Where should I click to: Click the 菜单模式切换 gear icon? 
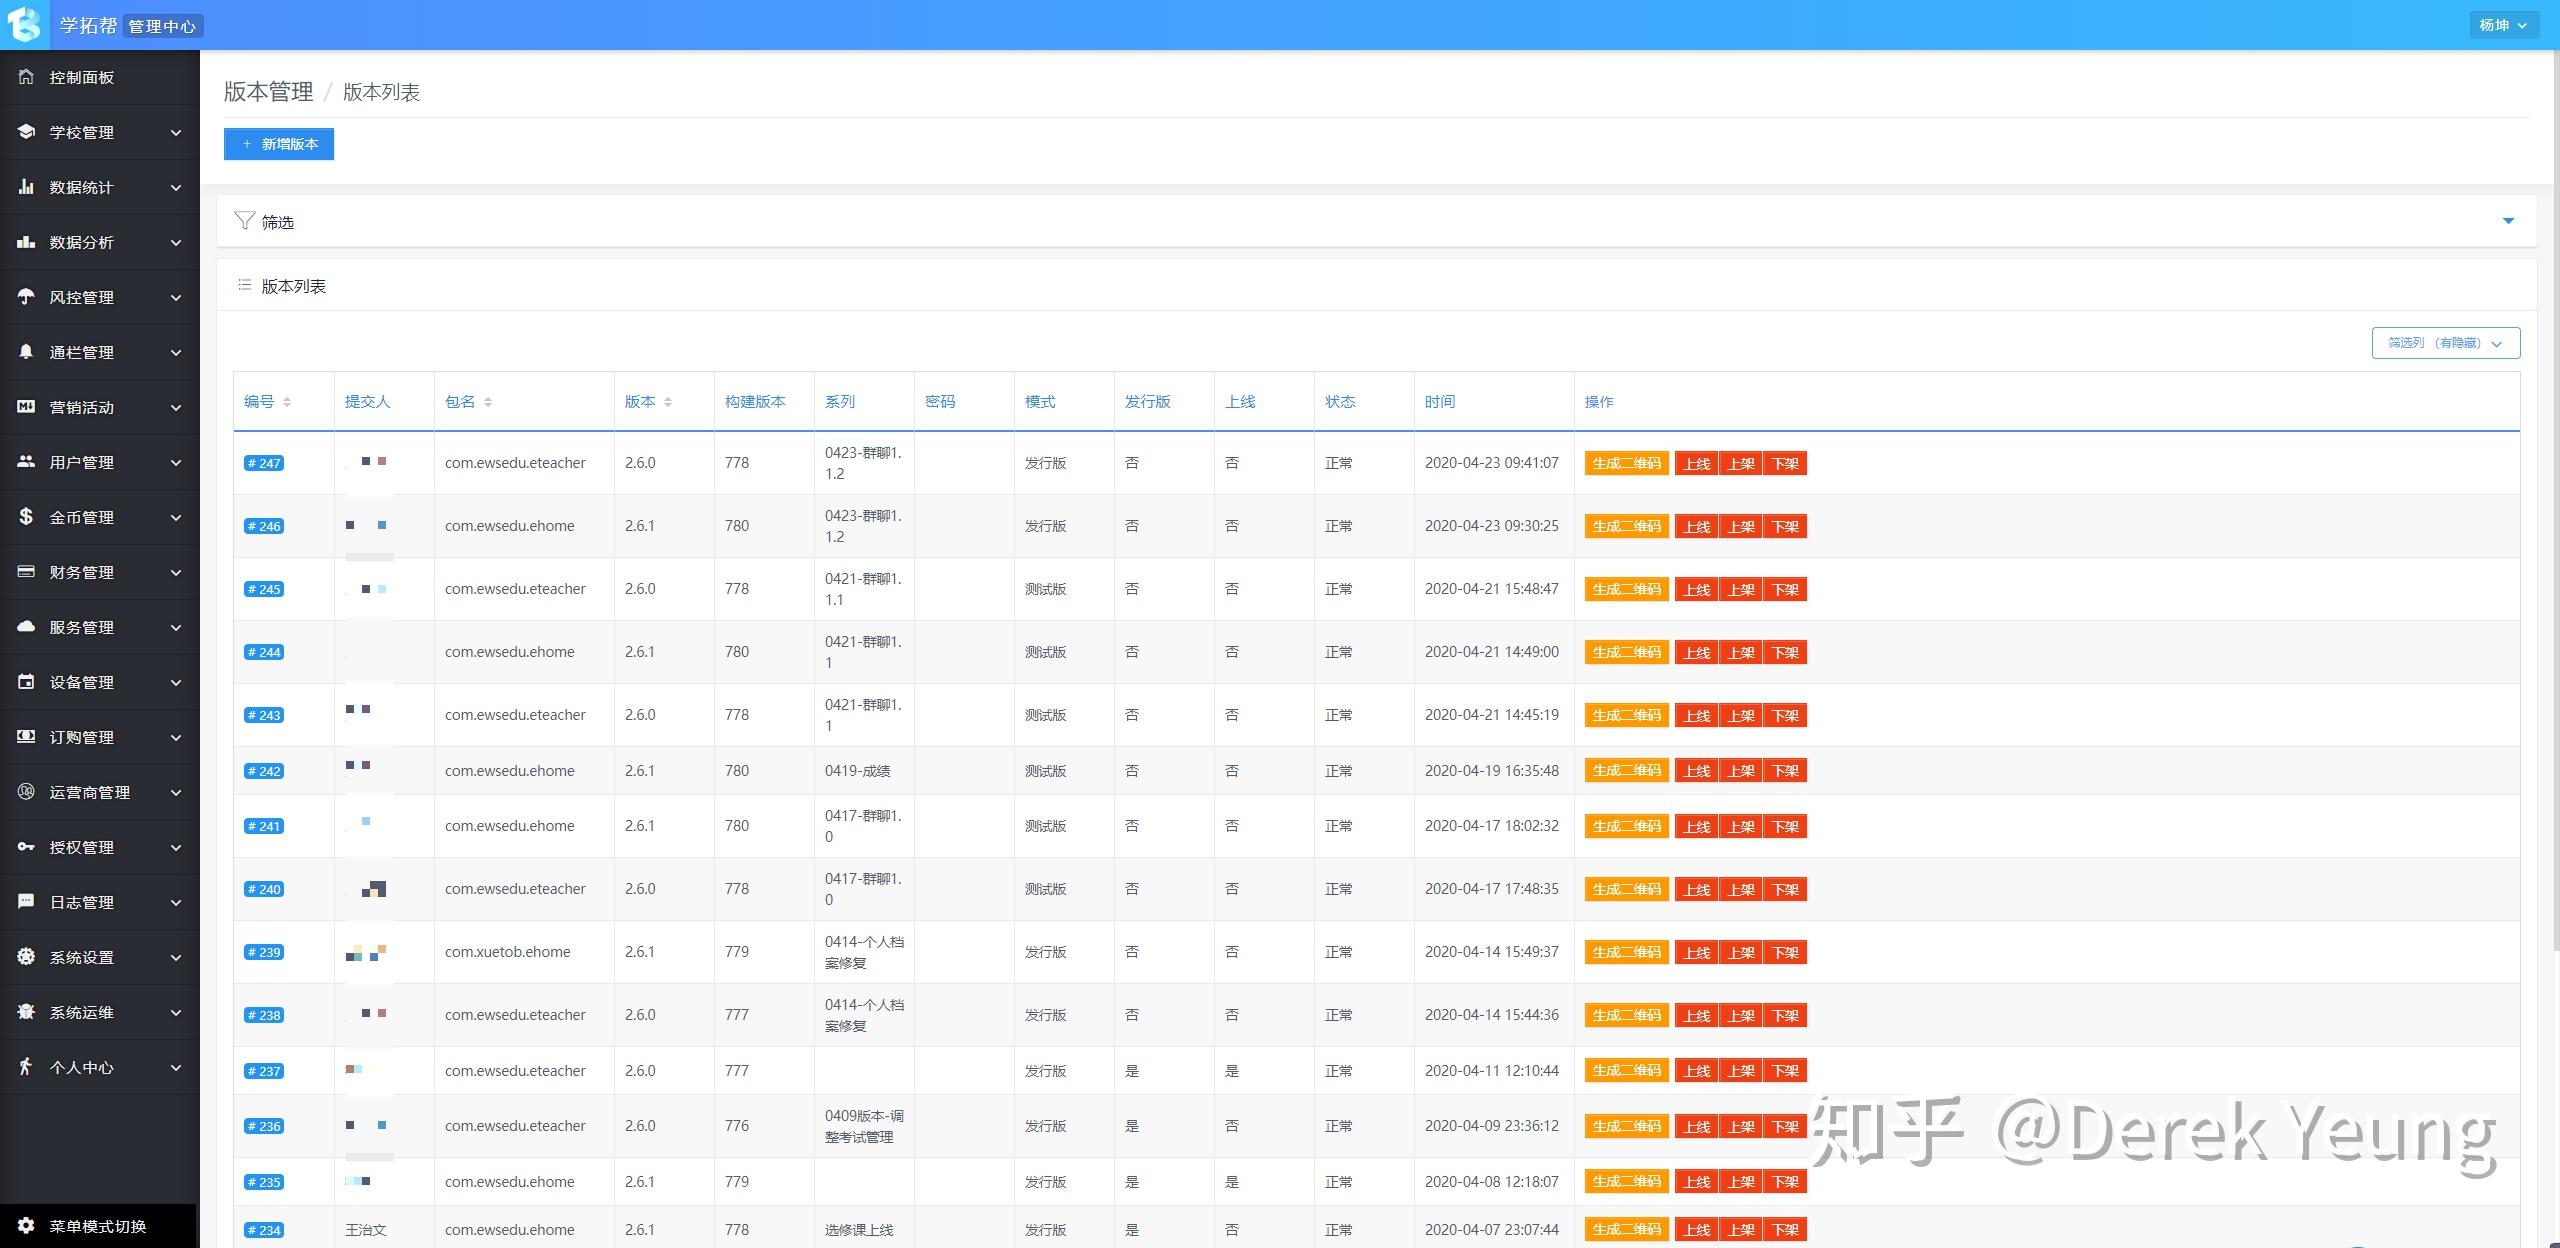click(26, 1226)
